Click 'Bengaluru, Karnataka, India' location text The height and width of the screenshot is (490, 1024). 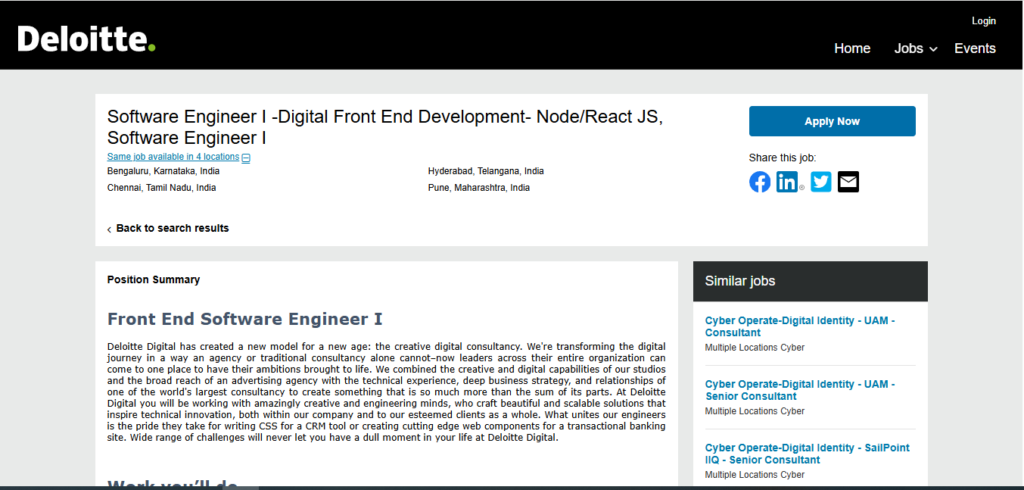[x=163, y=171]
